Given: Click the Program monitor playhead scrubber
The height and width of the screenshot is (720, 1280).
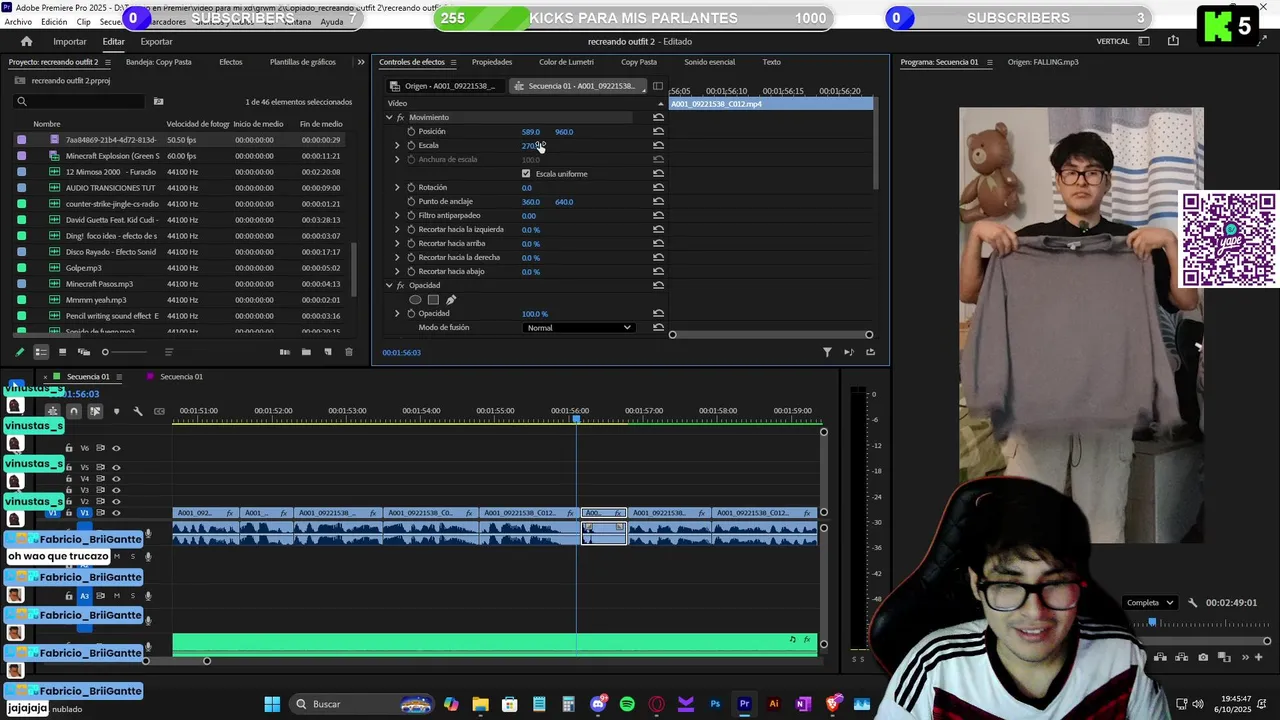Looking at the screenshot, I should coord(1152,623).
